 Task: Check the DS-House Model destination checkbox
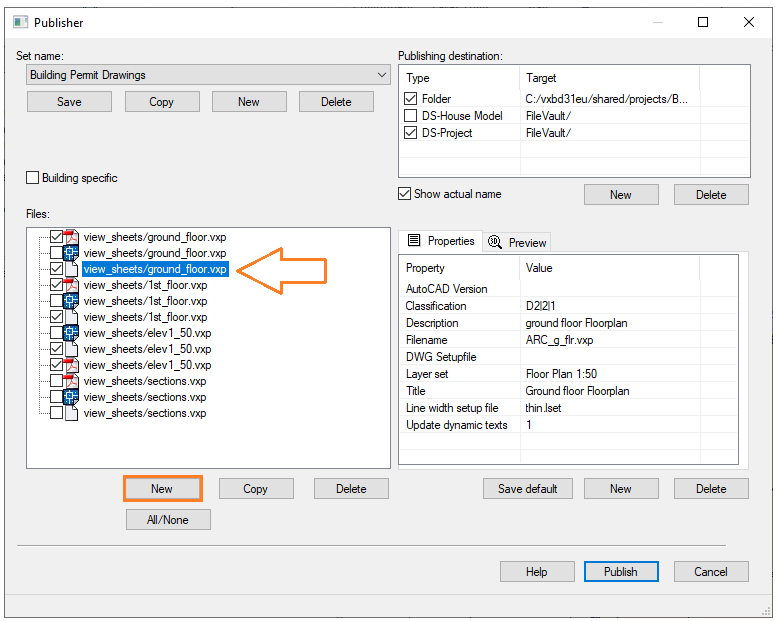coord(411,116)
